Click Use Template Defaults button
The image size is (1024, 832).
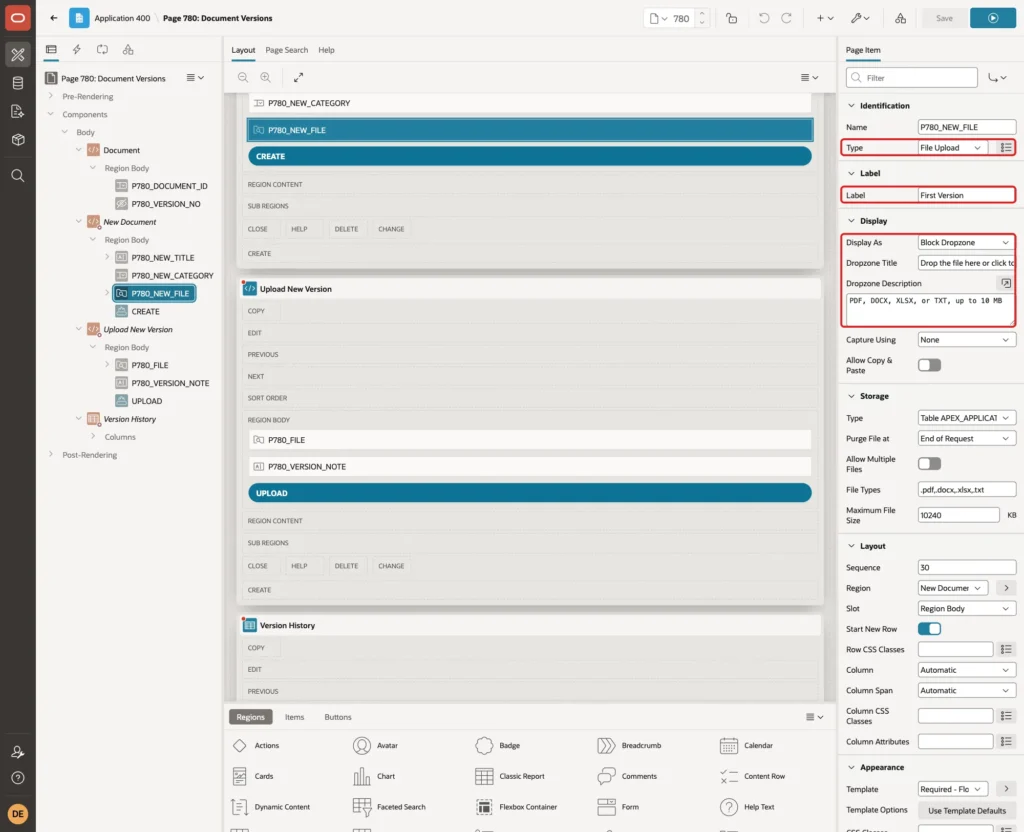(x=967, y=810)
